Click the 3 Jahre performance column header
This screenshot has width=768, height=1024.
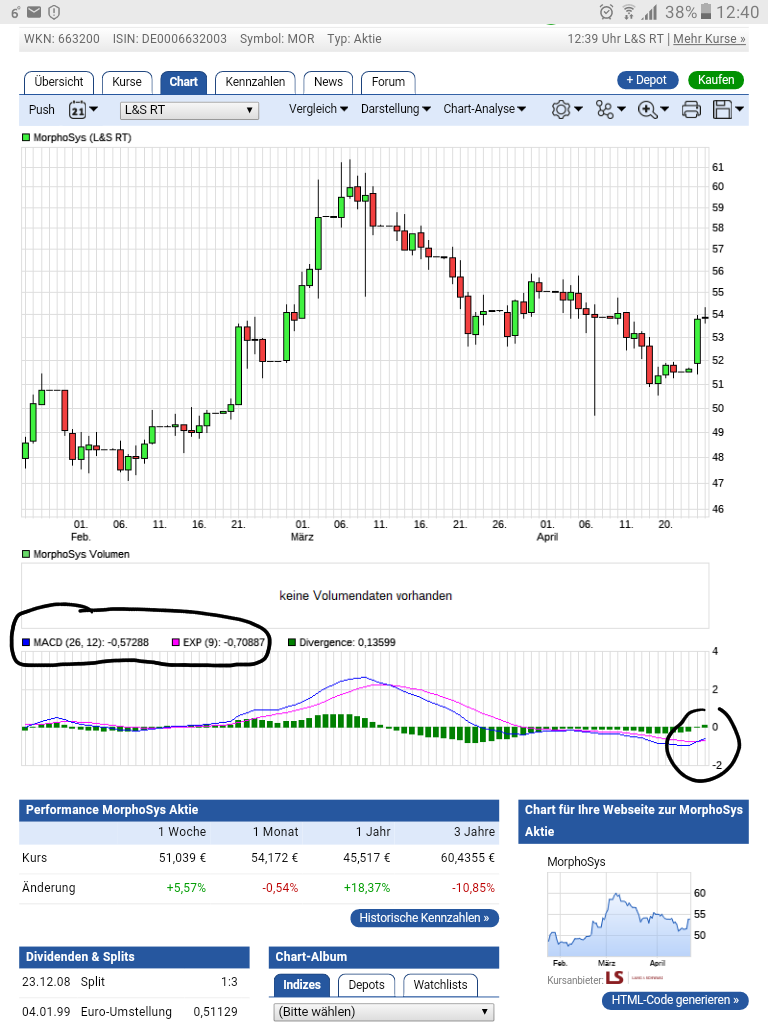pos(474,832)
